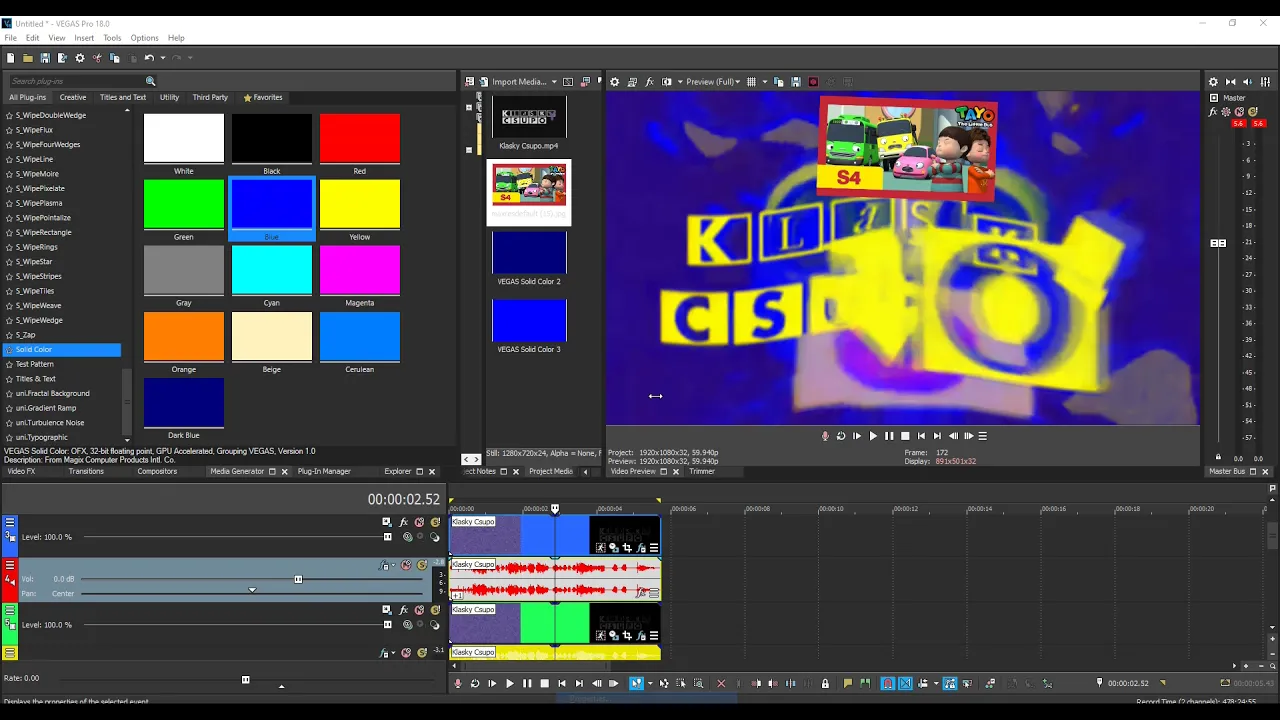Open the blue video track hamburger menu
Image resolution: width=1280 pixels, height=720 pixels.
[x=10, y=522]
